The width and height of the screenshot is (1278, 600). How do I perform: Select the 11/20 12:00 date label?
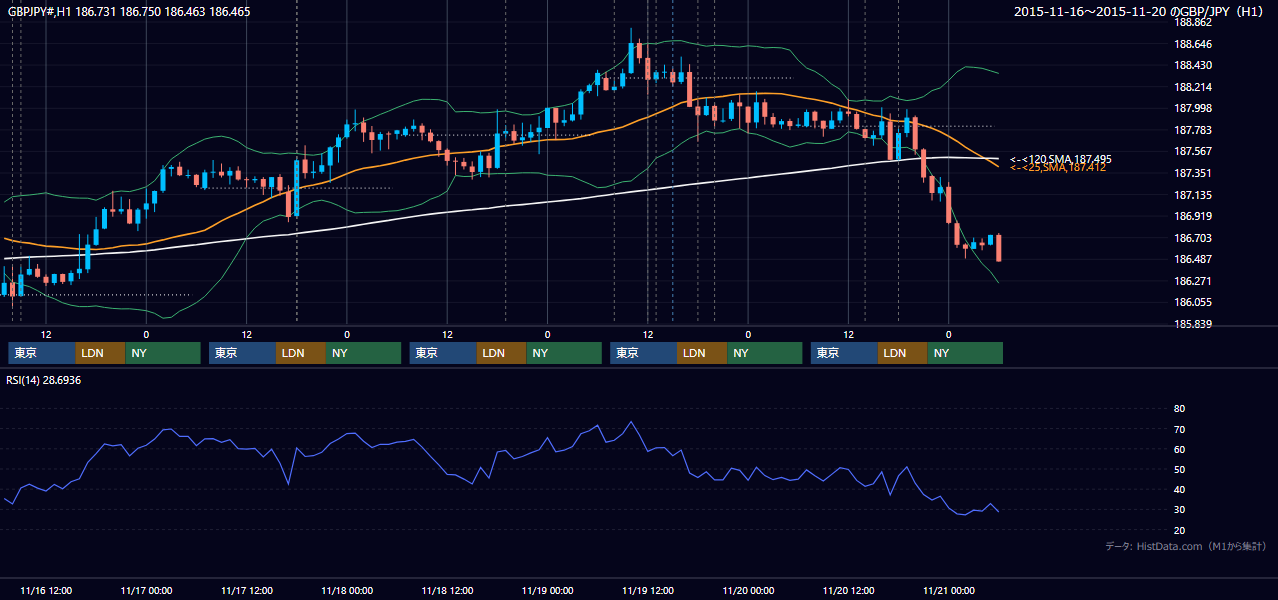(849, 591)
